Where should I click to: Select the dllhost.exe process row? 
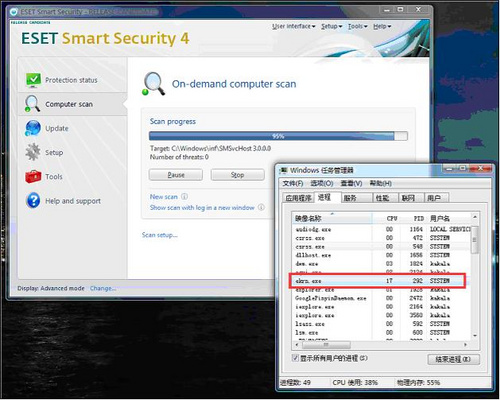[381, 255]
